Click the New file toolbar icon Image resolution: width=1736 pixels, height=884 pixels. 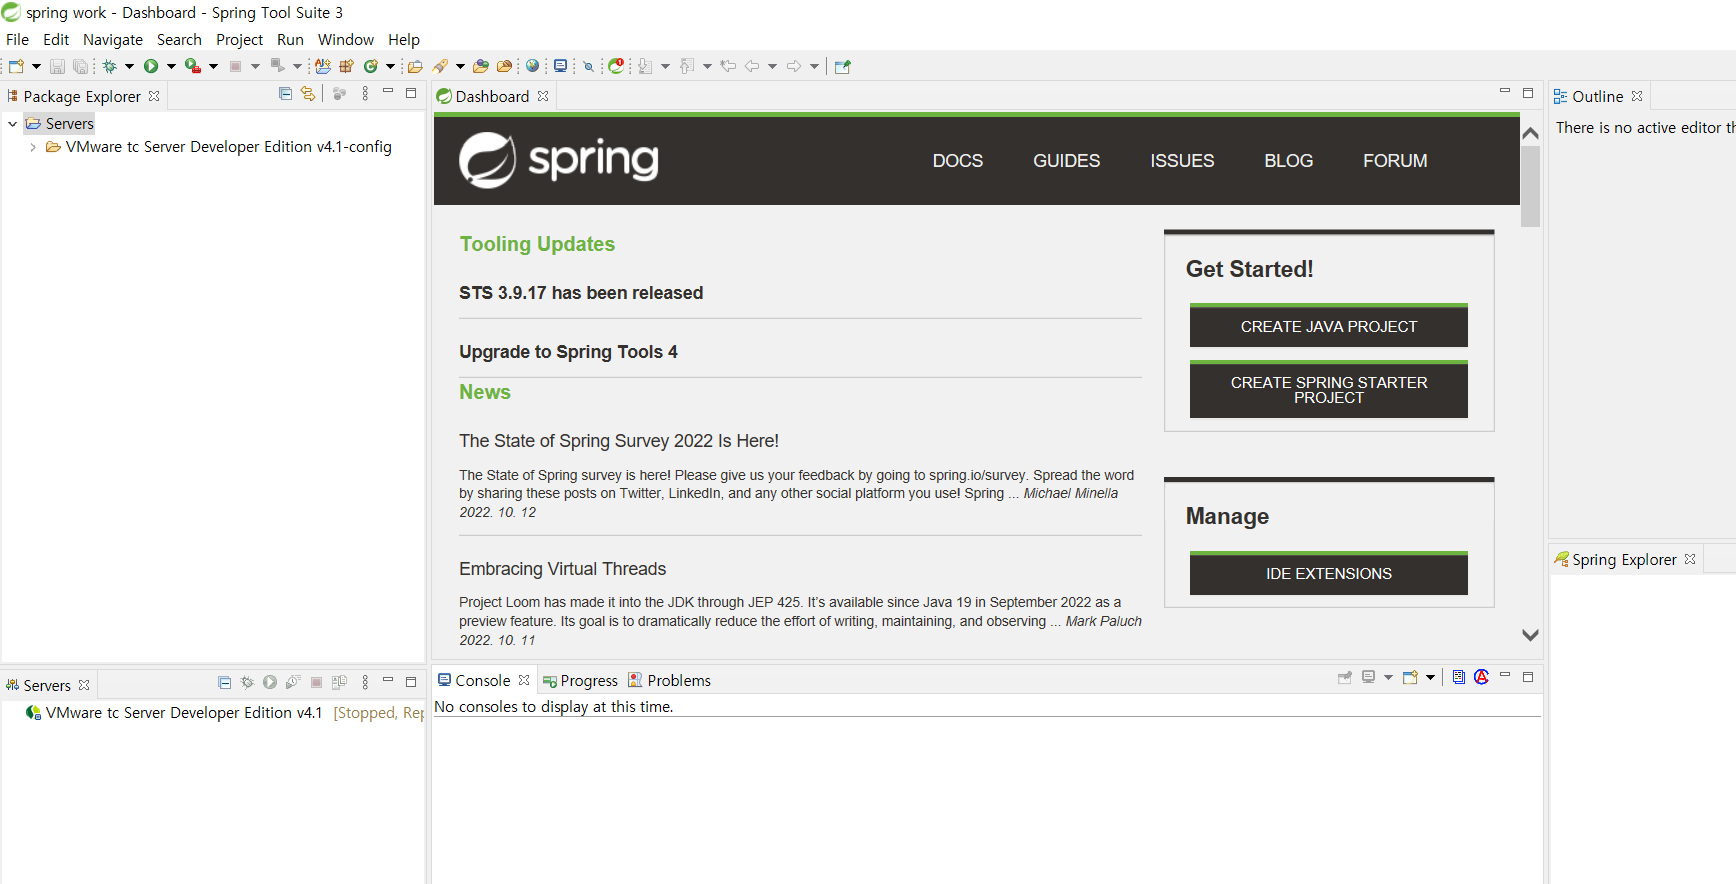click(16, 66)
